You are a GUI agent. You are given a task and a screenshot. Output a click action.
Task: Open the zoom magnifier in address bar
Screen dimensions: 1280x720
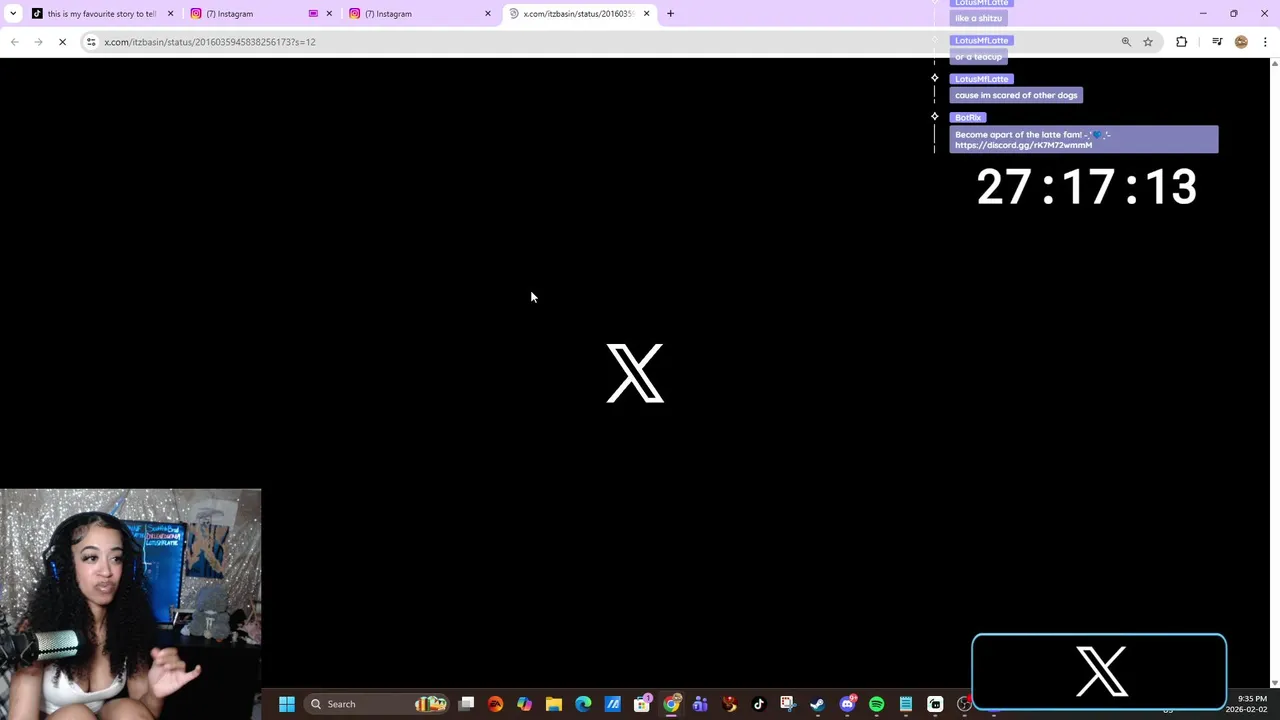(x=1126, y=42)
